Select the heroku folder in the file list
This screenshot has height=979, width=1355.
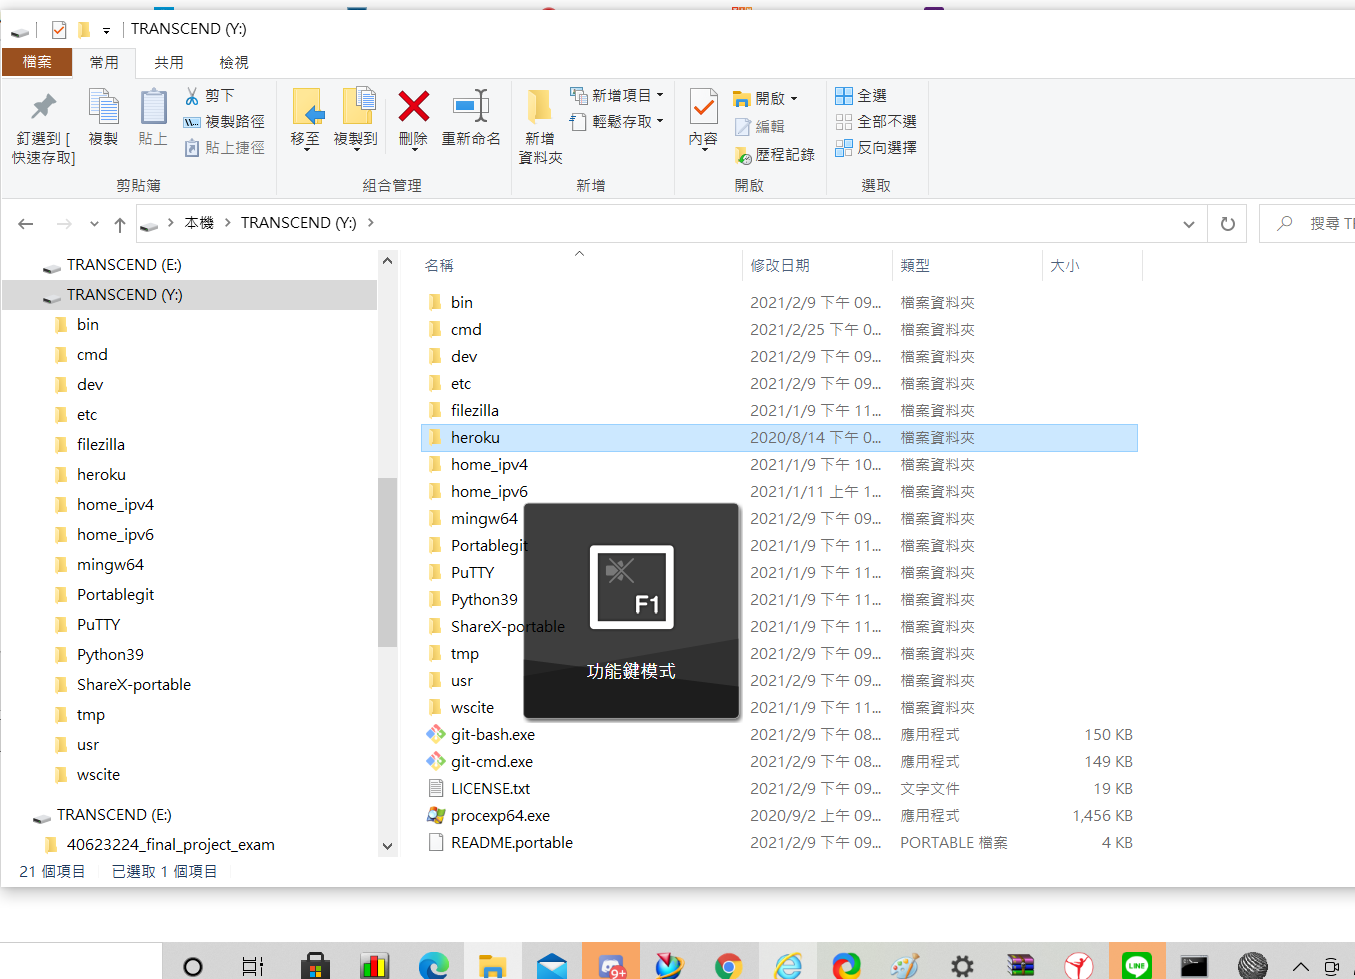pyautogui.click(x=779, y=438)
